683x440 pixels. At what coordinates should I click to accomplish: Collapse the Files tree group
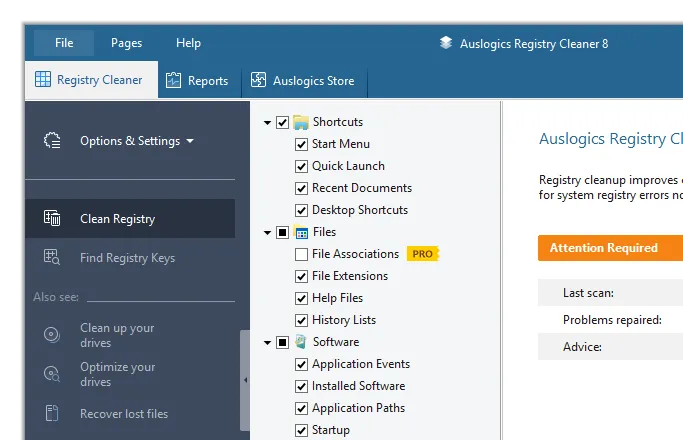coord(267,233)
